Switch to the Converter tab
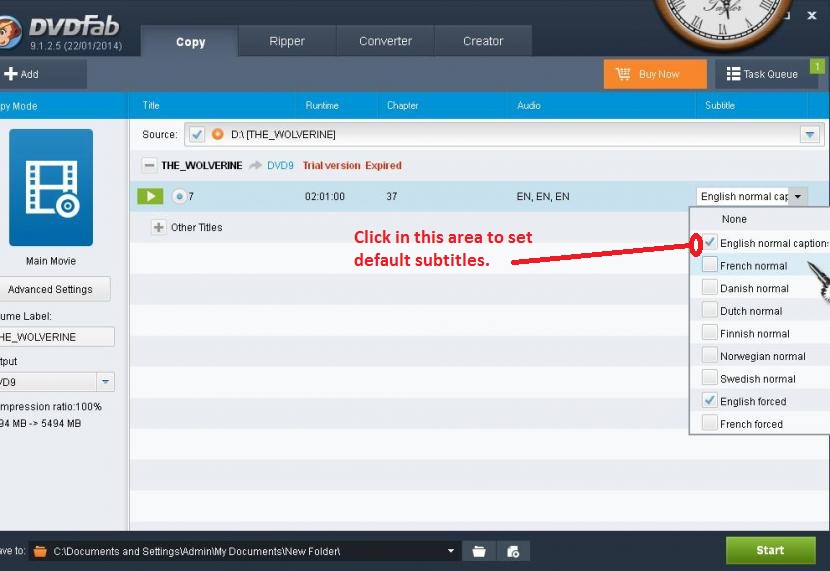Viewport: 830px width, 571px height. pyautogui.click(x=385, y=41)
